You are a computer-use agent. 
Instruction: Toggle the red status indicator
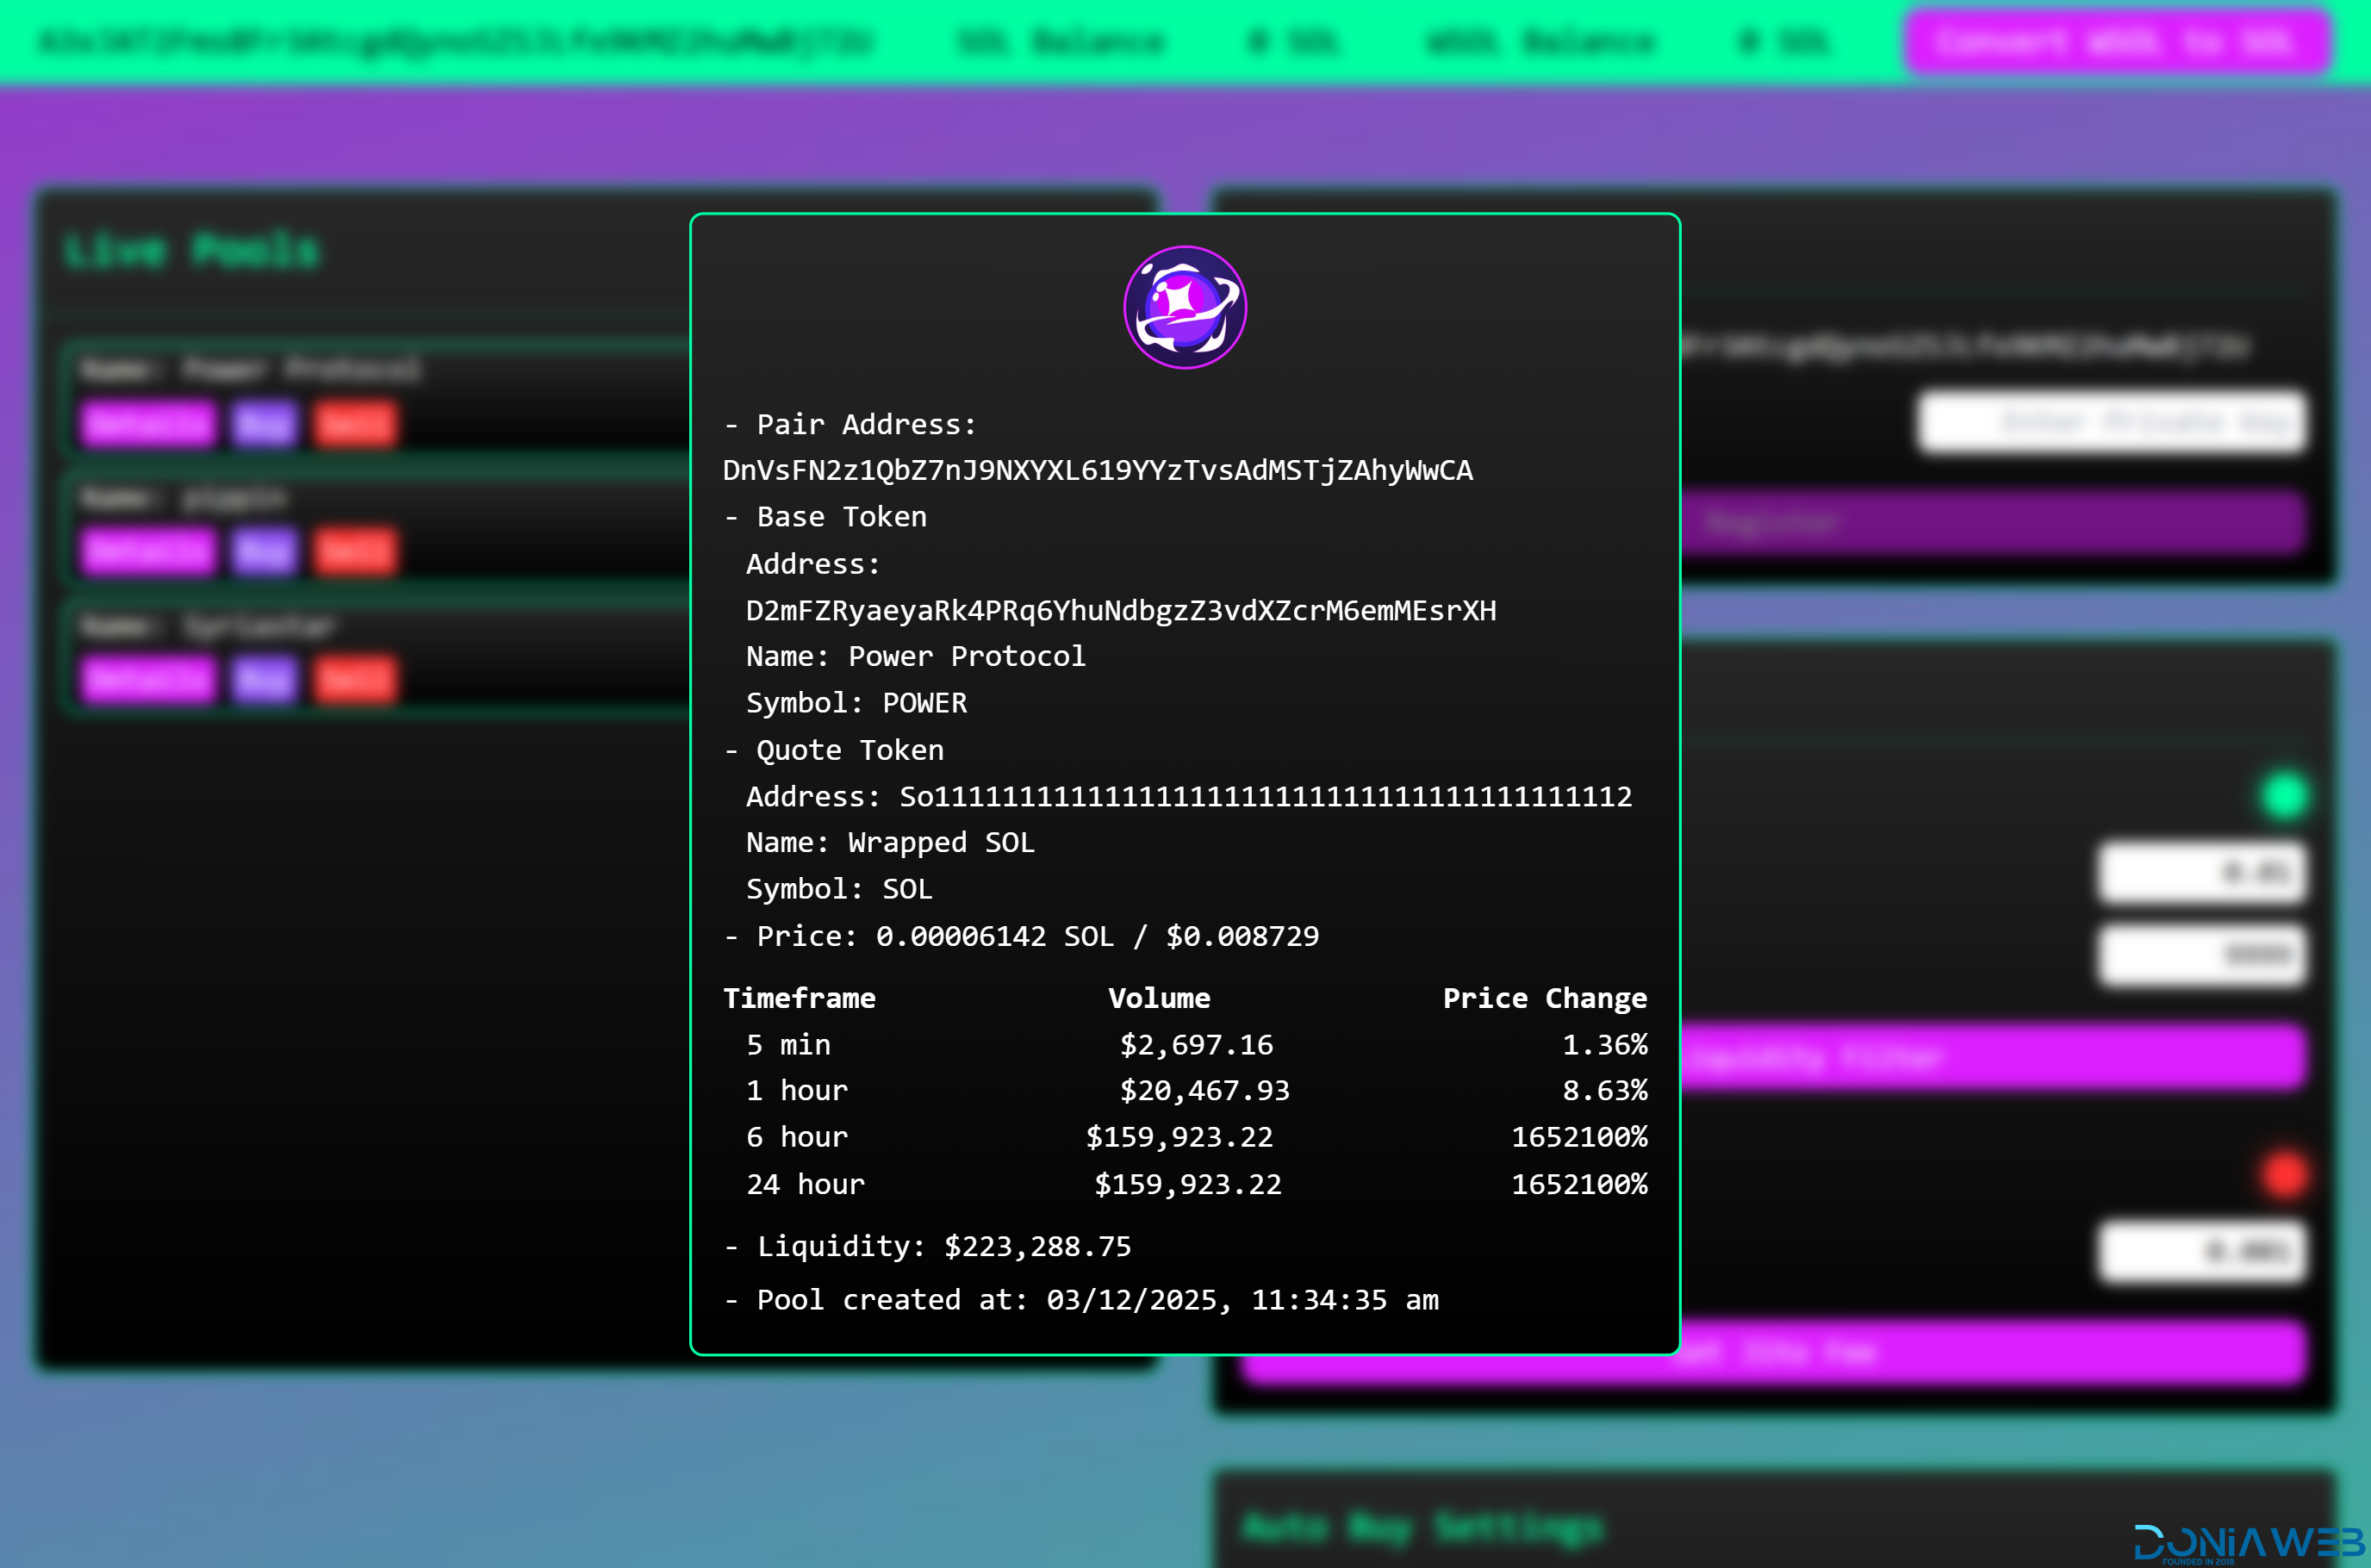pos(2284,1174)
